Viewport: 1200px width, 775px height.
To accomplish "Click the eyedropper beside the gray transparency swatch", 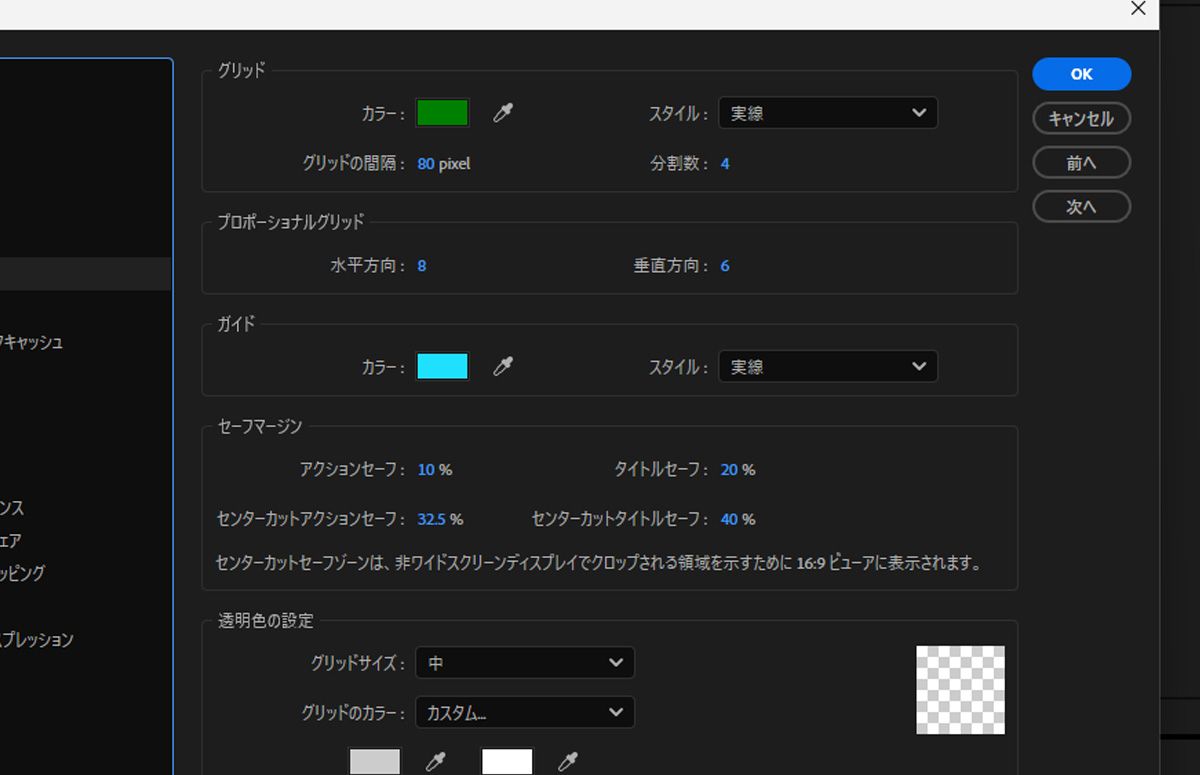I will point(438,761).
